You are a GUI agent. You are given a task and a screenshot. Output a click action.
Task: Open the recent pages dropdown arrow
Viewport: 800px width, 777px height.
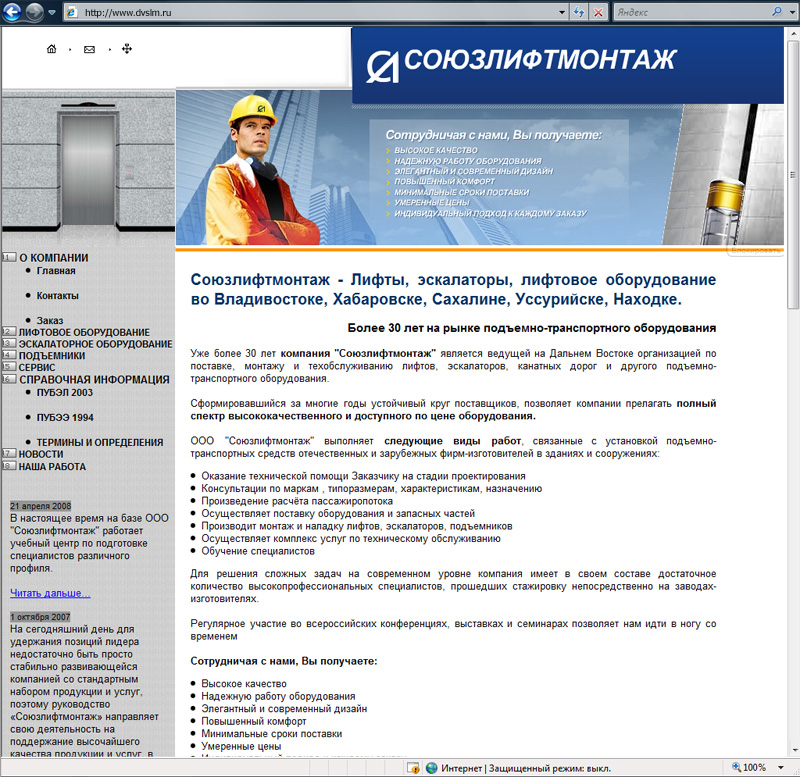52,12
